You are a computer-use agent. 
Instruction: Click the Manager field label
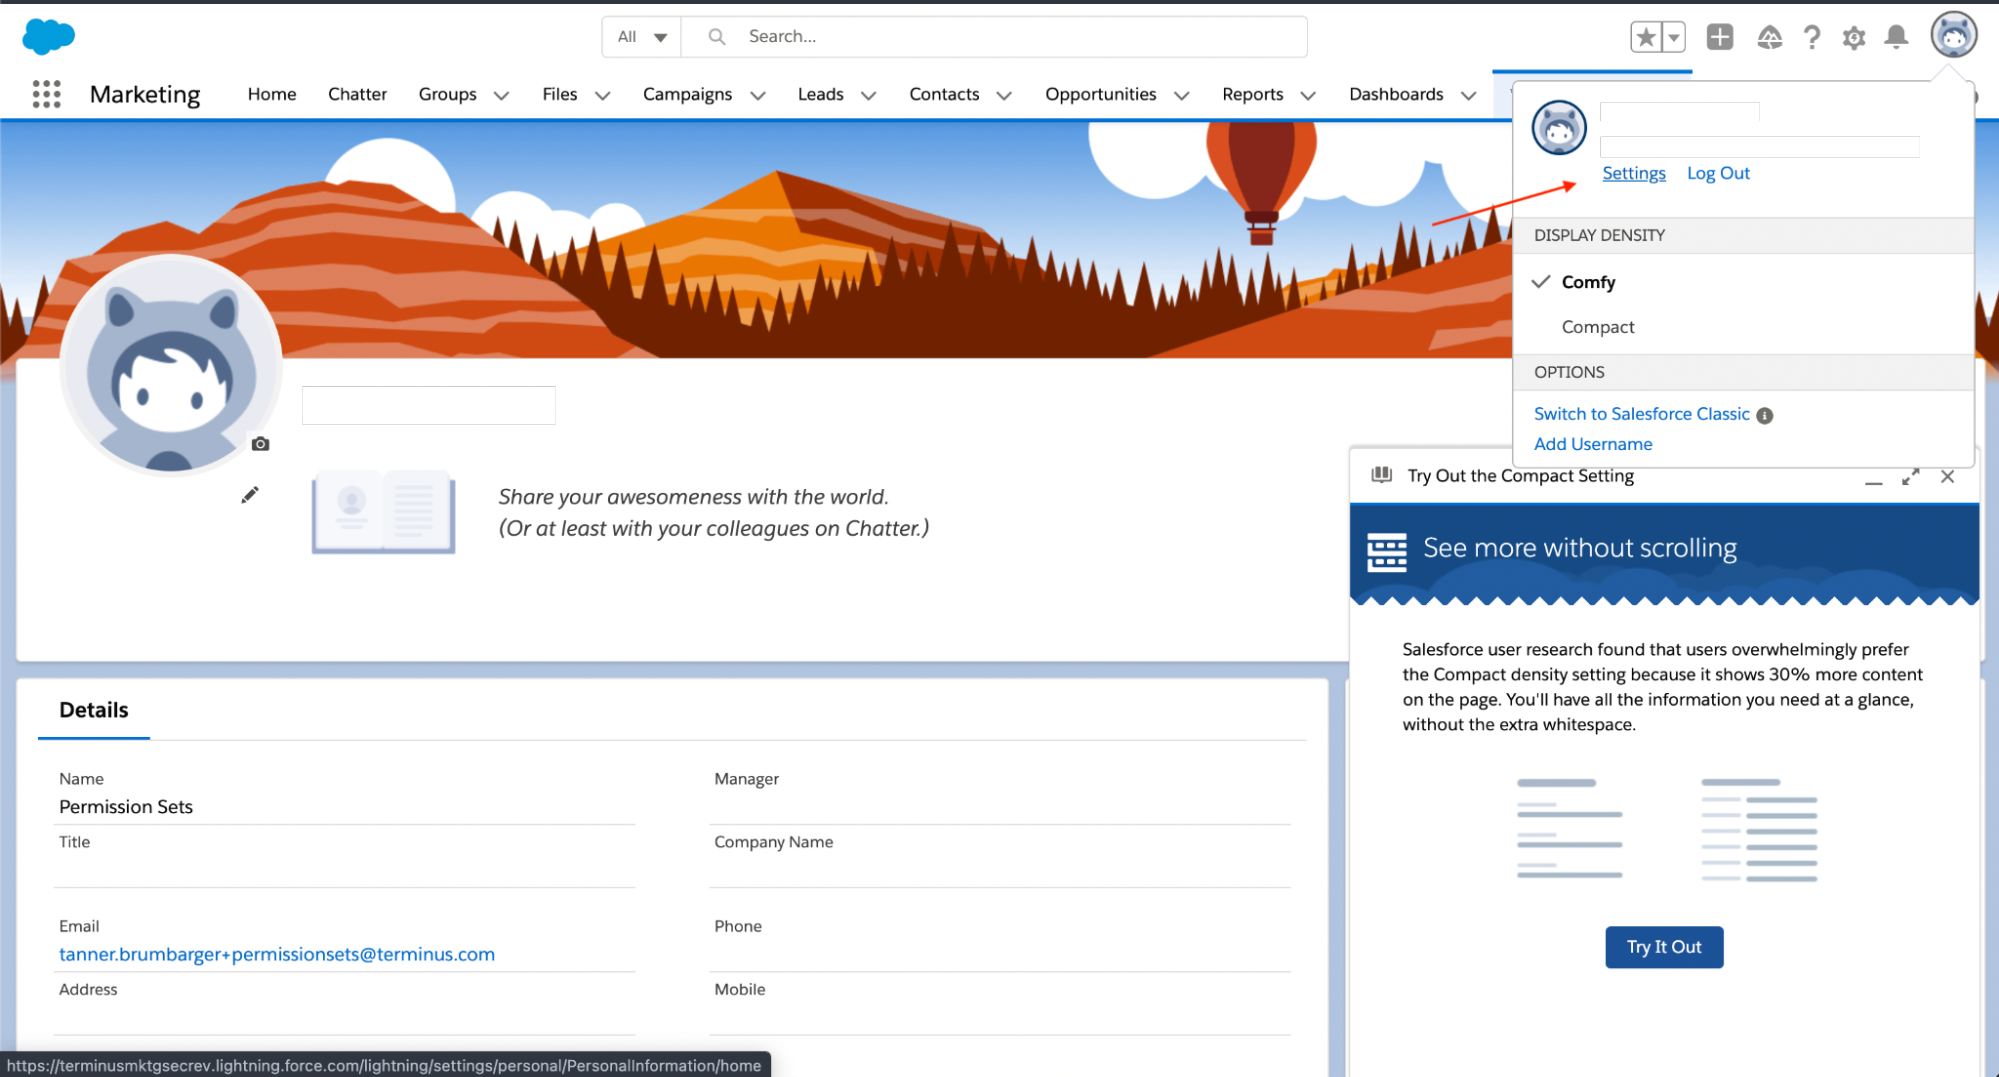[x=746, y=779]
